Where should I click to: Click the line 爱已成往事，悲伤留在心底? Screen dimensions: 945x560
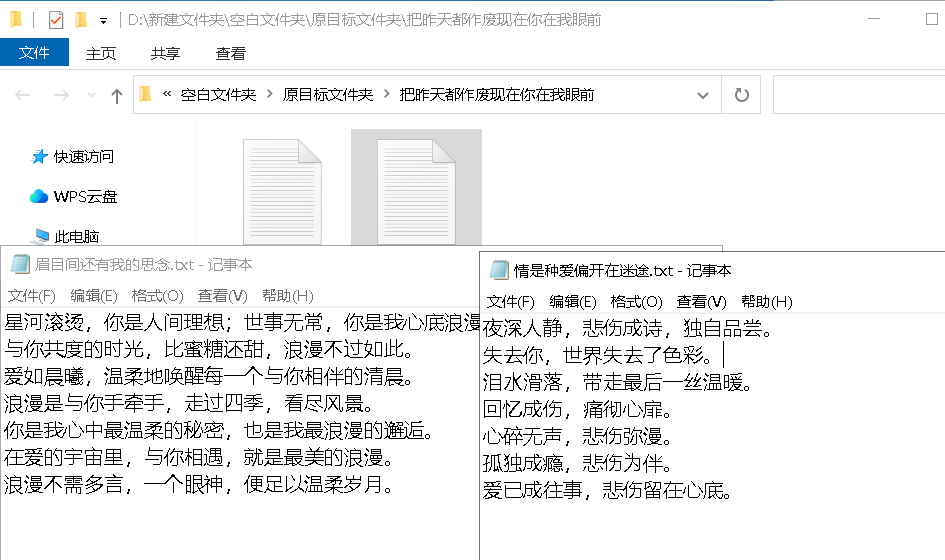click(x=608, y=490)
